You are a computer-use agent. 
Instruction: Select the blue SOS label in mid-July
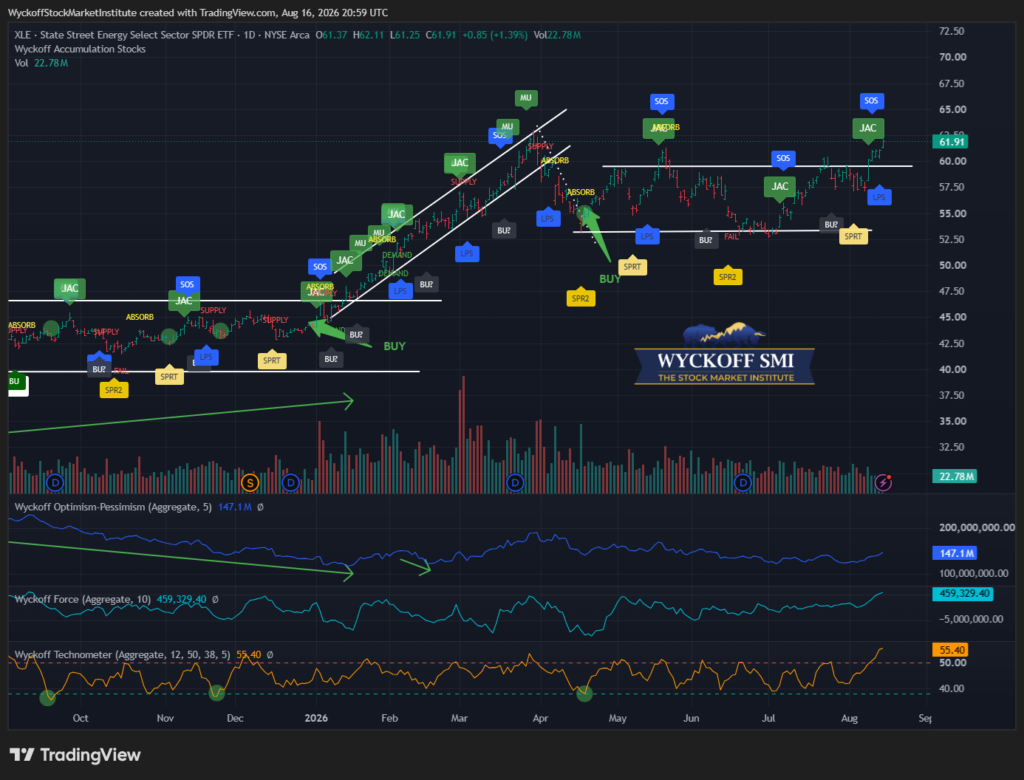pyautogui.click(x=783, y=158)
